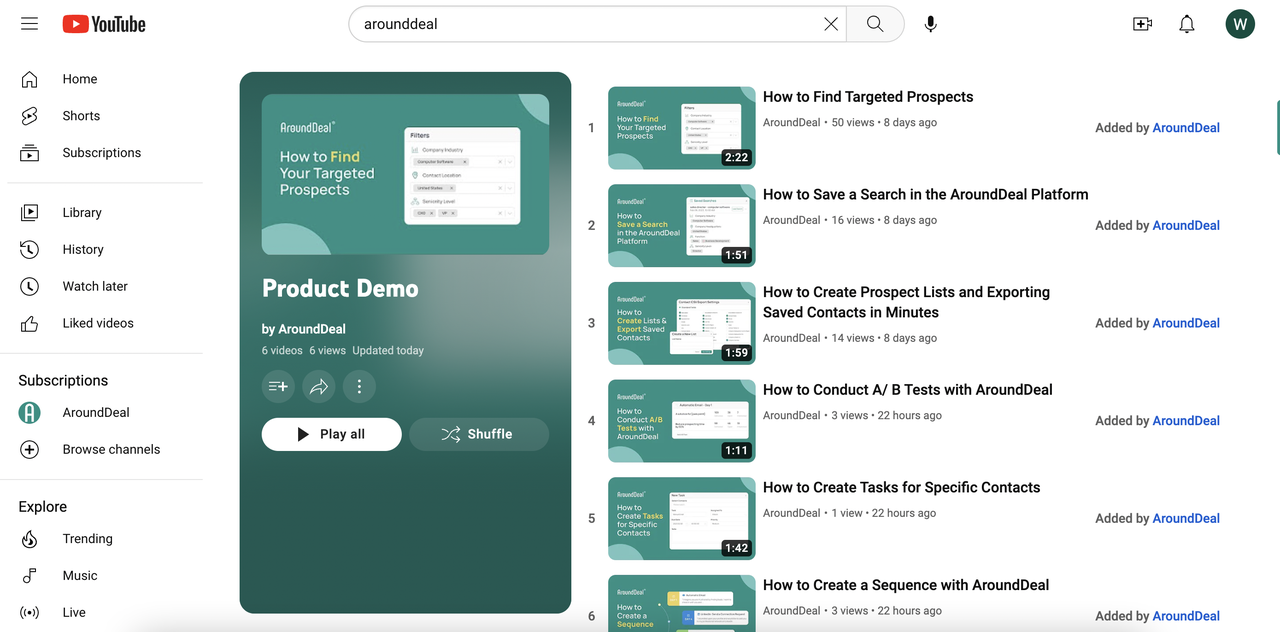Viewport: 1280px width, 632px height.
Task: Open the create video icon
Action: (1142, 24)
